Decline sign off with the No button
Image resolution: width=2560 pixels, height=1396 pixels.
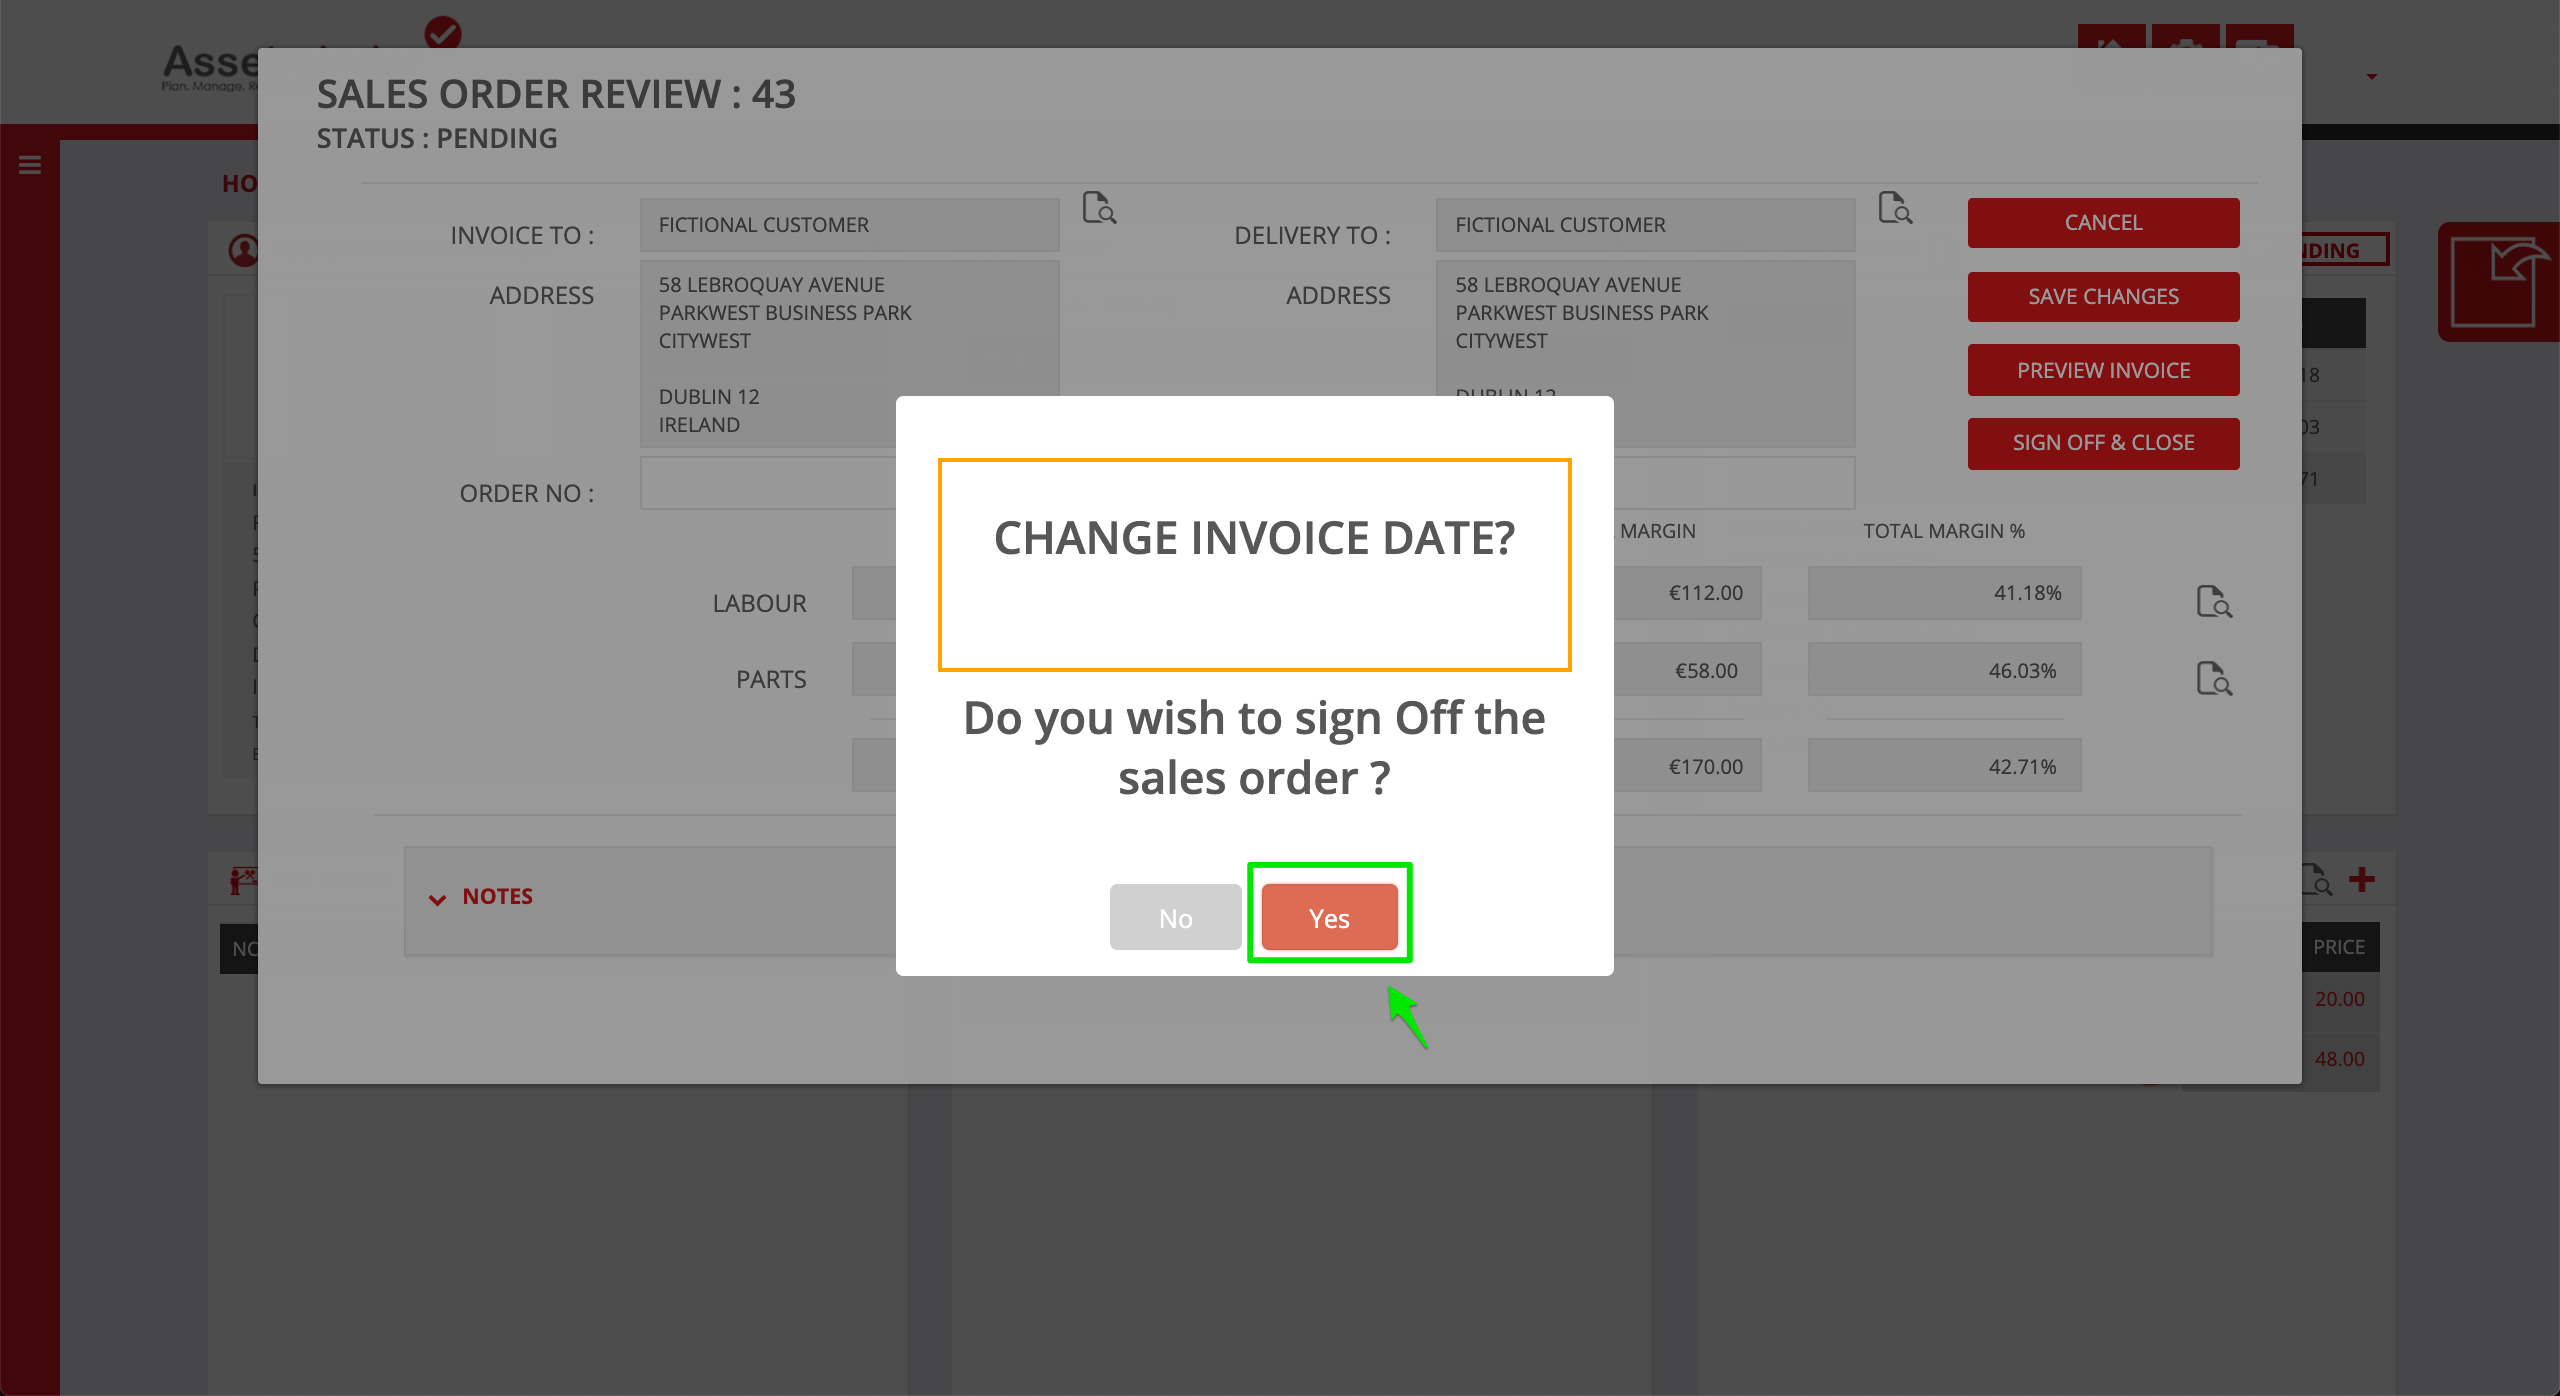point(1175,917)
